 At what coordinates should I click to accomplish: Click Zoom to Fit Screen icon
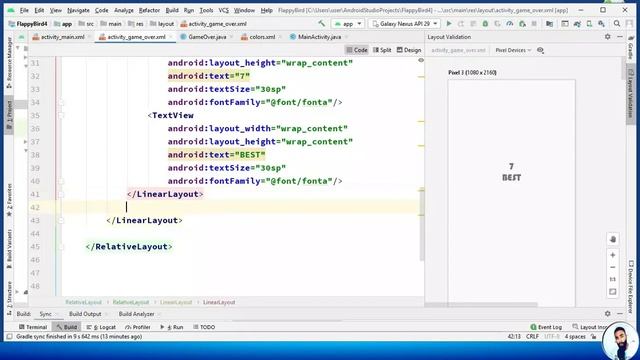pos(613,292)
